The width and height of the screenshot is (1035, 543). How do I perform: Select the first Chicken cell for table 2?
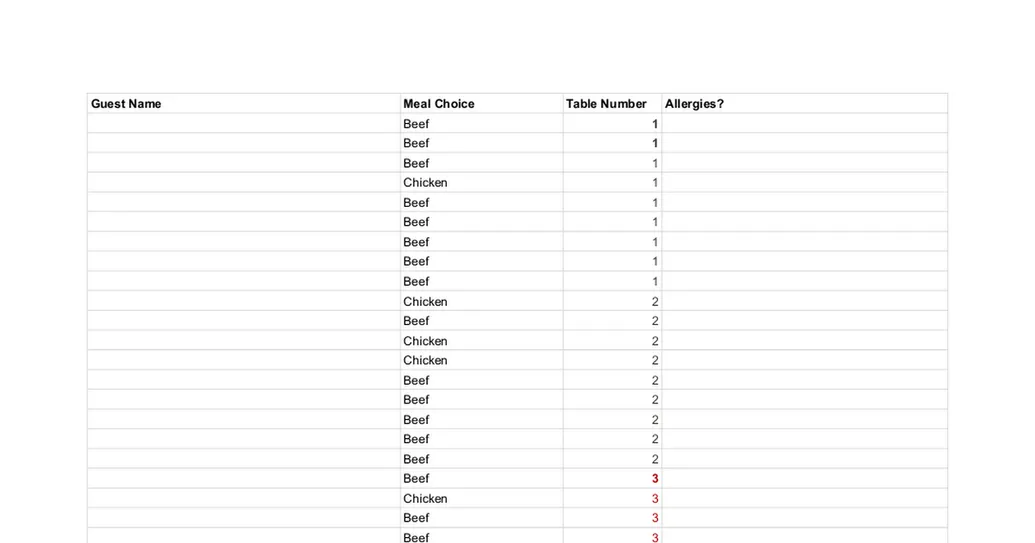(x=481, y=302)
